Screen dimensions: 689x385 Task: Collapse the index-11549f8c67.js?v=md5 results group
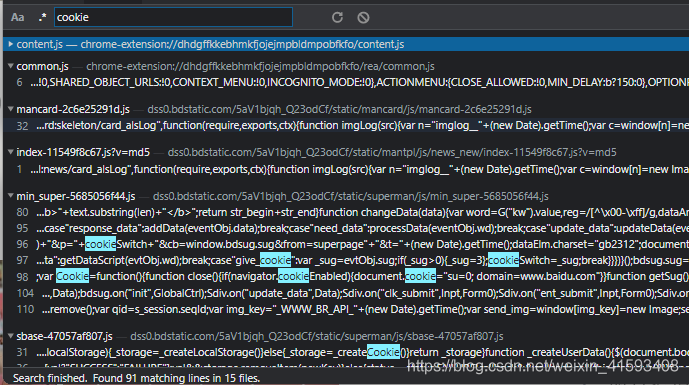(x=10, y=152)
